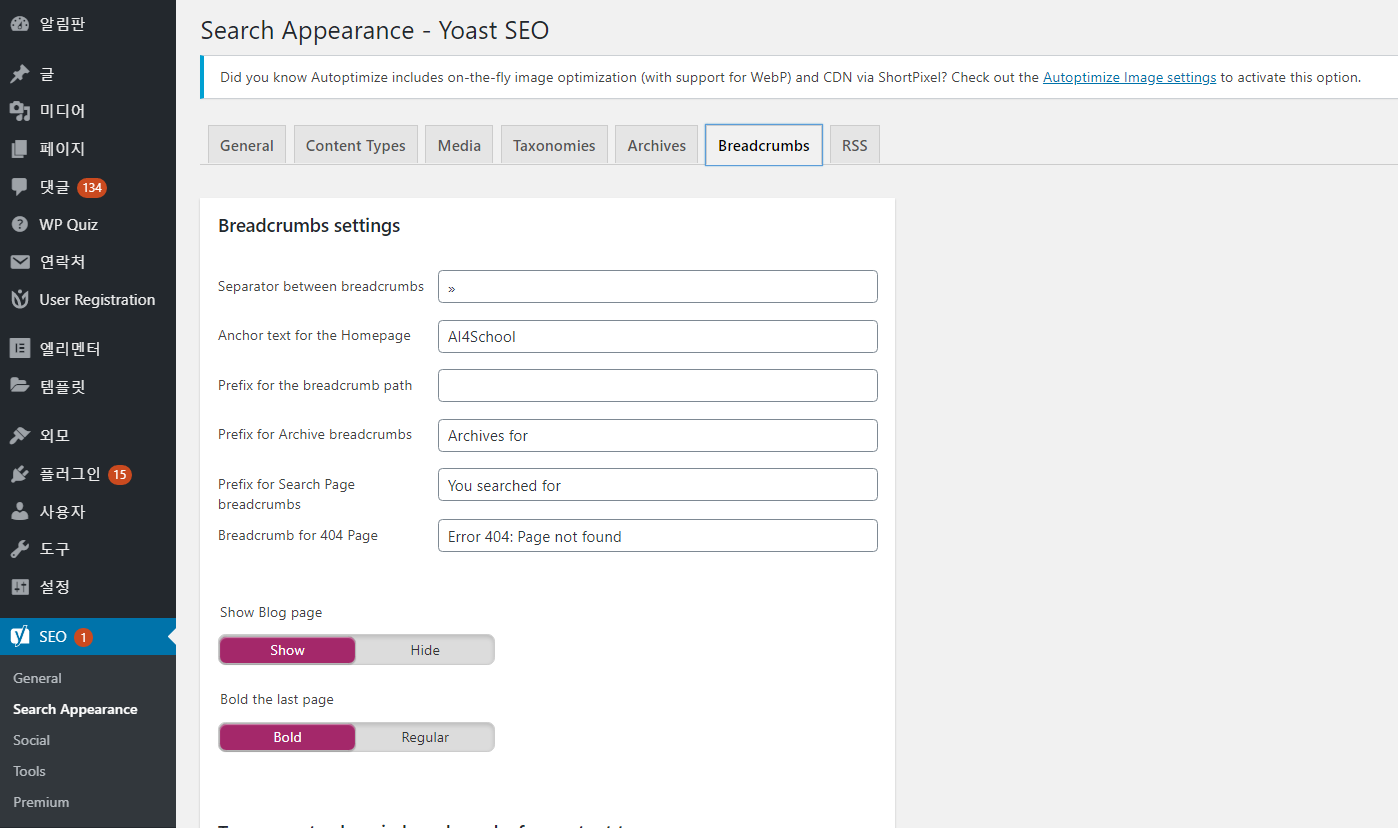
Task: Click the Tools wrench icon
Action: tap(20, 549)
